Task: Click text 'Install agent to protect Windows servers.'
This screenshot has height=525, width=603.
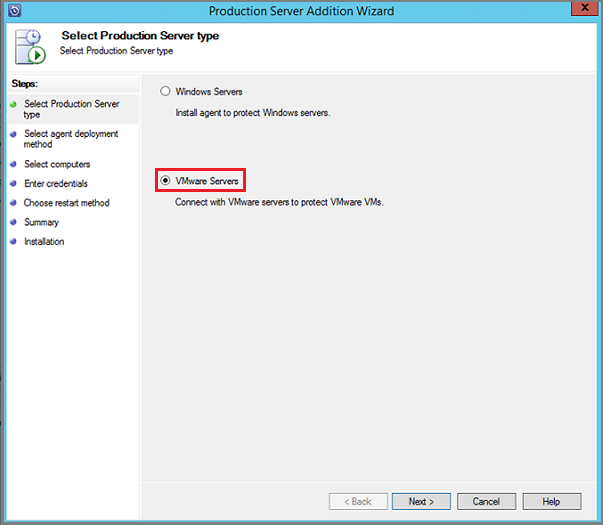Action: [x=253, y=113]
